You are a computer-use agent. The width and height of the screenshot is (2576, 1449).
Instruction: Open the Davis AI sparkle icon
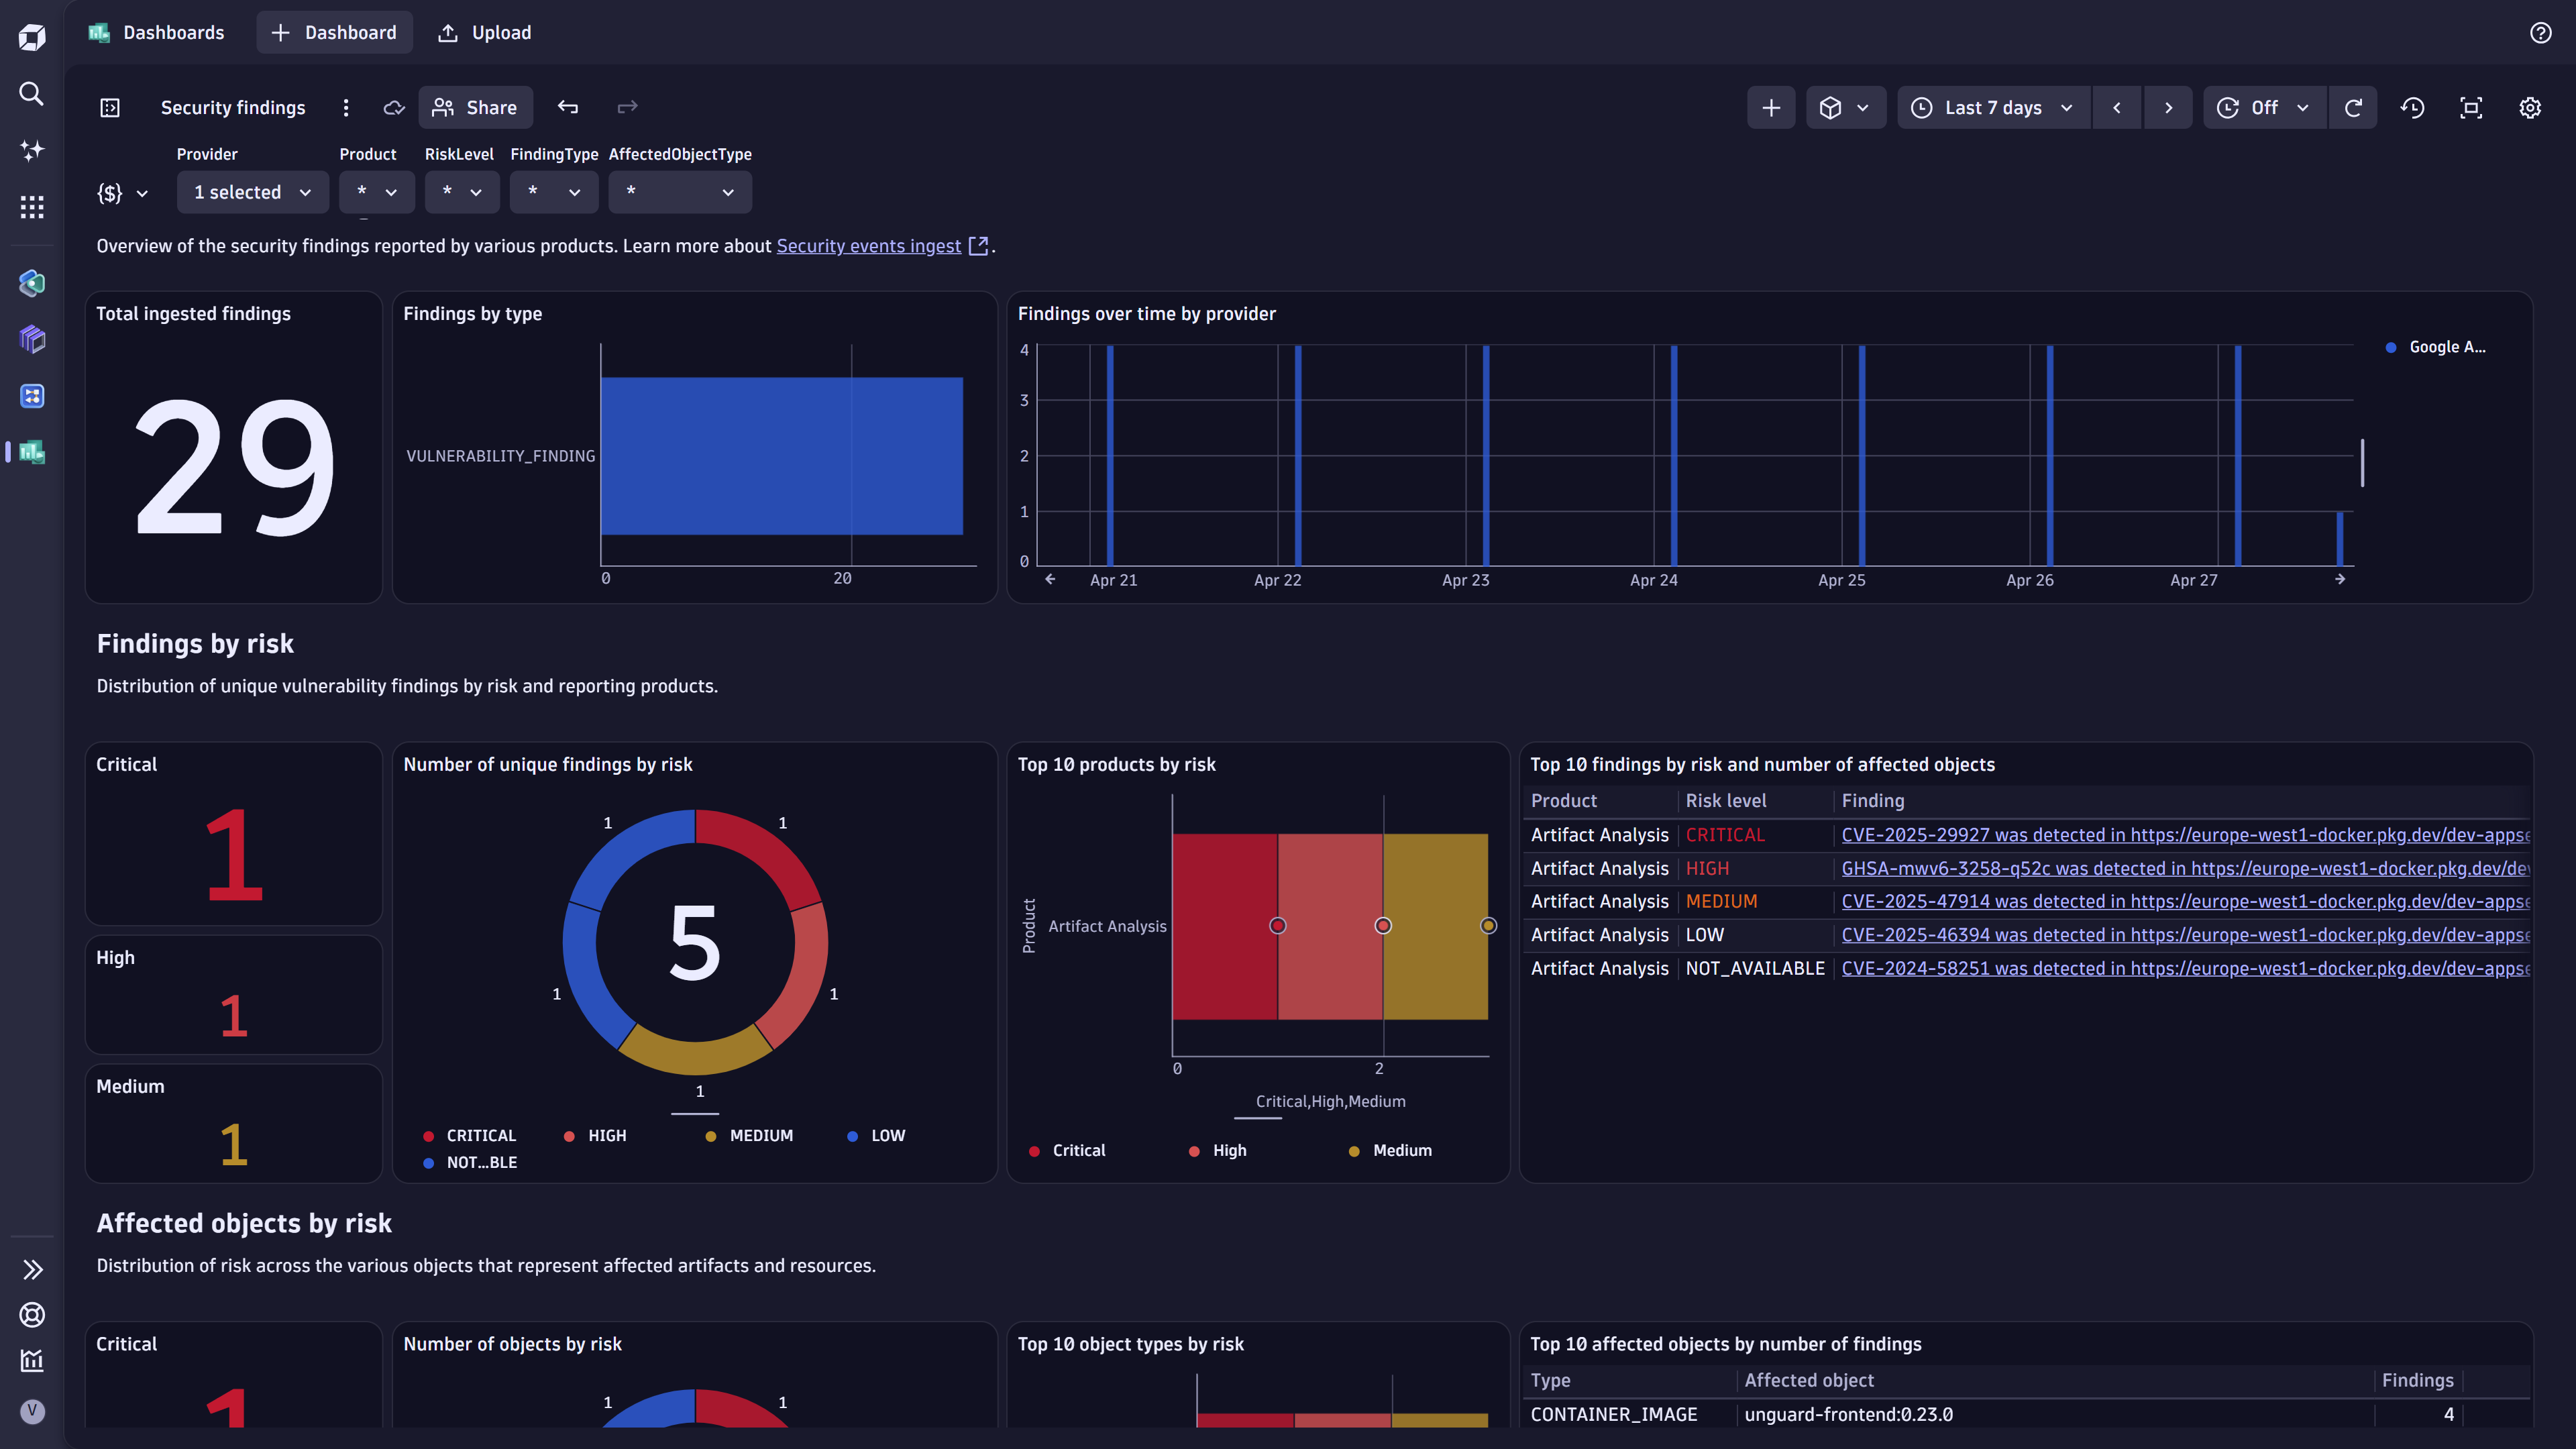coord(32,150)
